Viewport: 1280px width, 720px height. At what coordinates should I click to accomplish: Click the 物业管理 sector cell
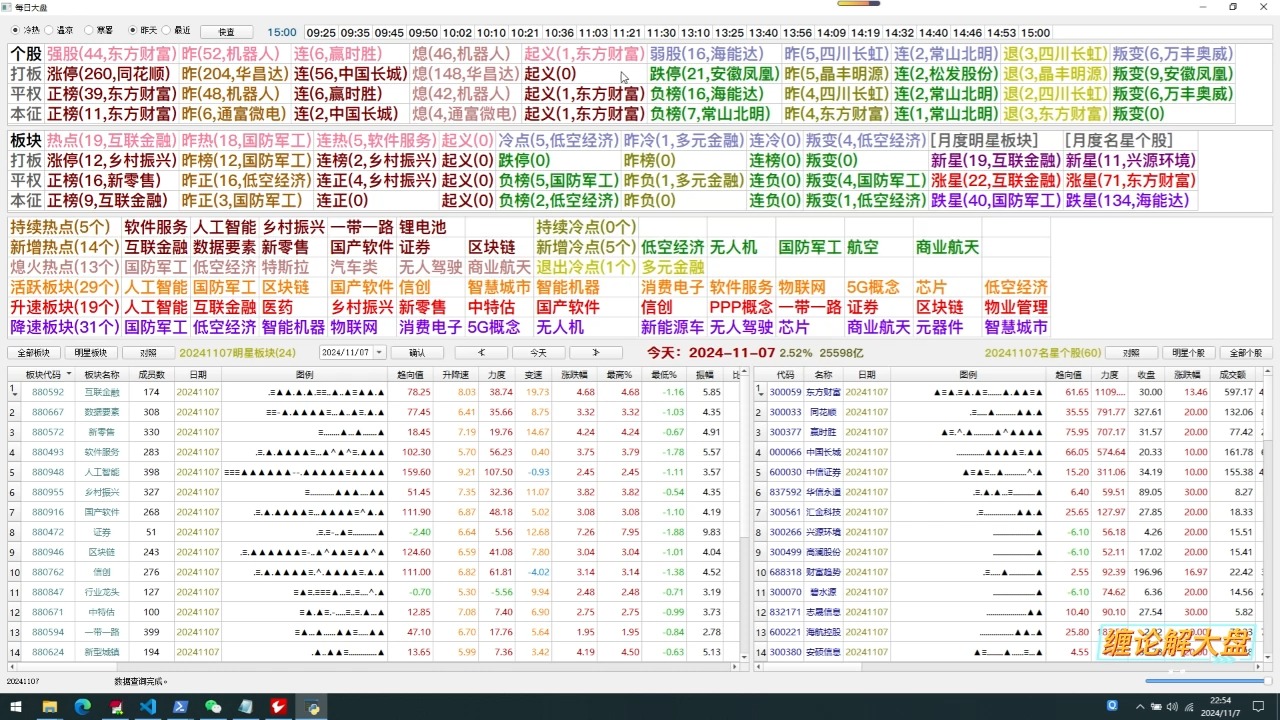pos(1016,307)
